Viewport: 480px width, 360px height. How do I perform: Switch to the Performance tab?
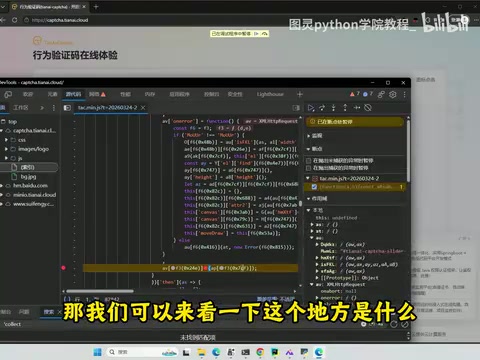[x=125, y=94]
